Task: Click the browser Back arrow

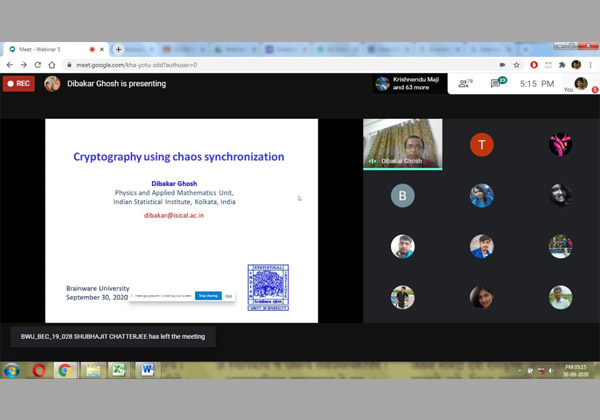Action: point(10,65)
